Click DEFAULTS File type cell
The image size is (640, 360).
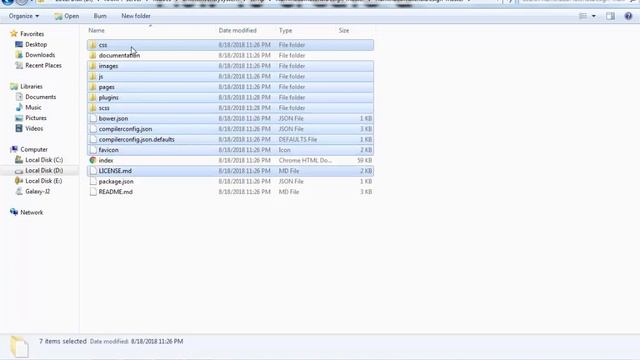click(x=298, y=140)
